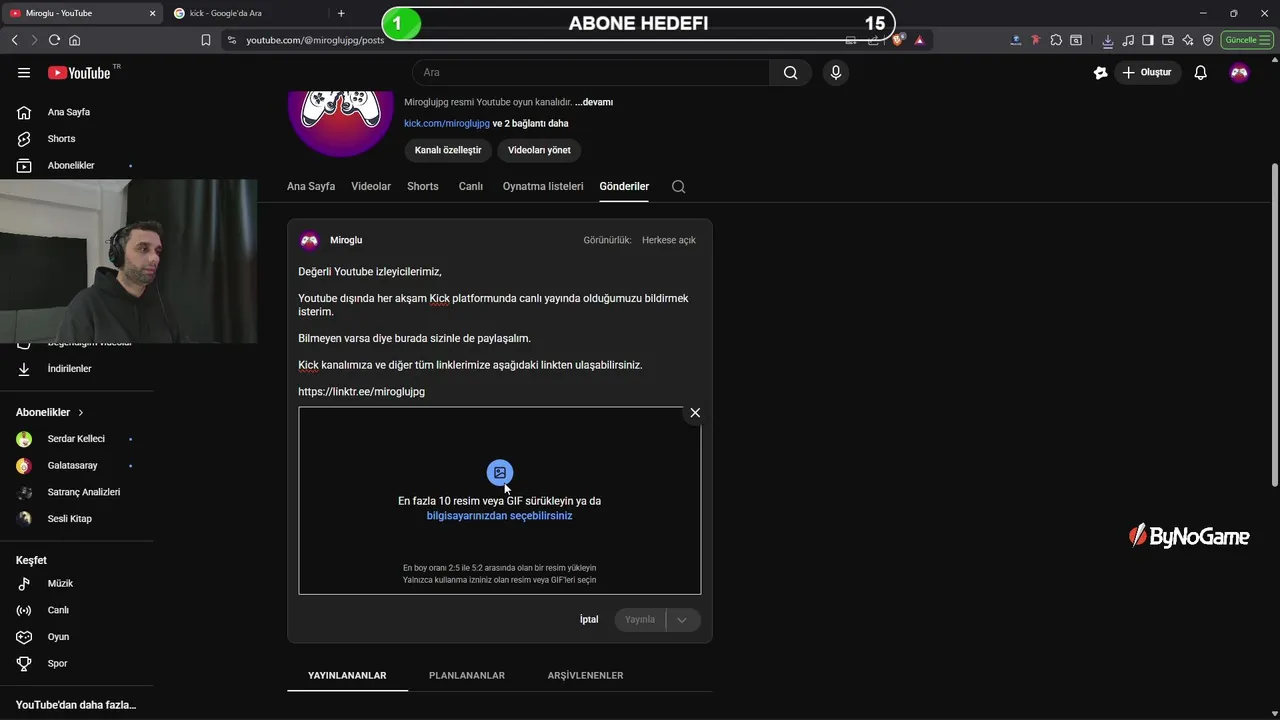Open Sesli Kitap subscription
The image size is (1280, 720).
69,519
